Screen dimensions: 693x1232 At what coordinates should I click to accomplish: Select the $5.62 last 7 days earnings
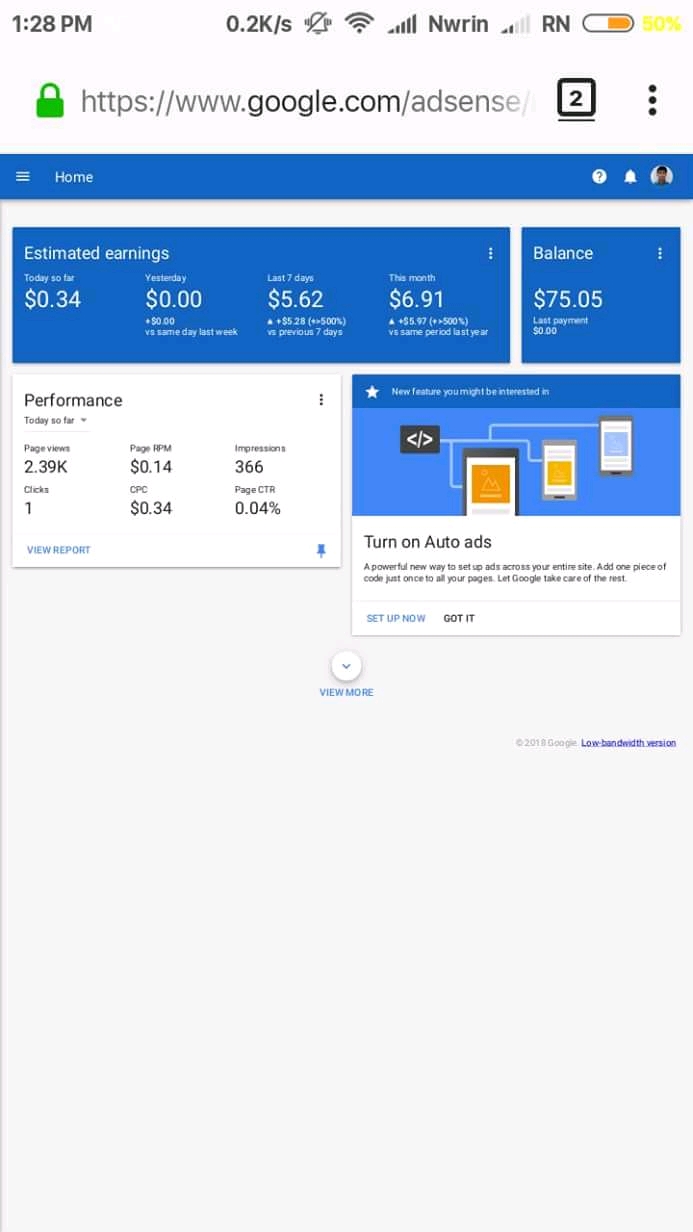click(x=296, y=299)
